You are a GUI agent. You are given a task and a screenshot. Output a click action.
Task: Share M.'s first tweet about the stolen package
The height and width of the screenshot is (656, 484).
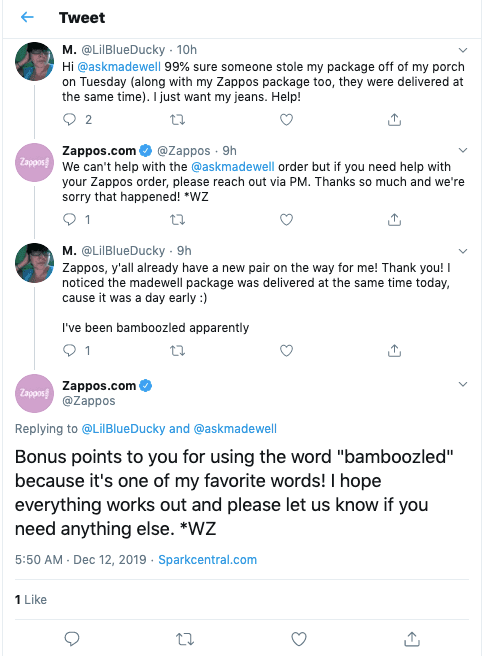point(394,120)
